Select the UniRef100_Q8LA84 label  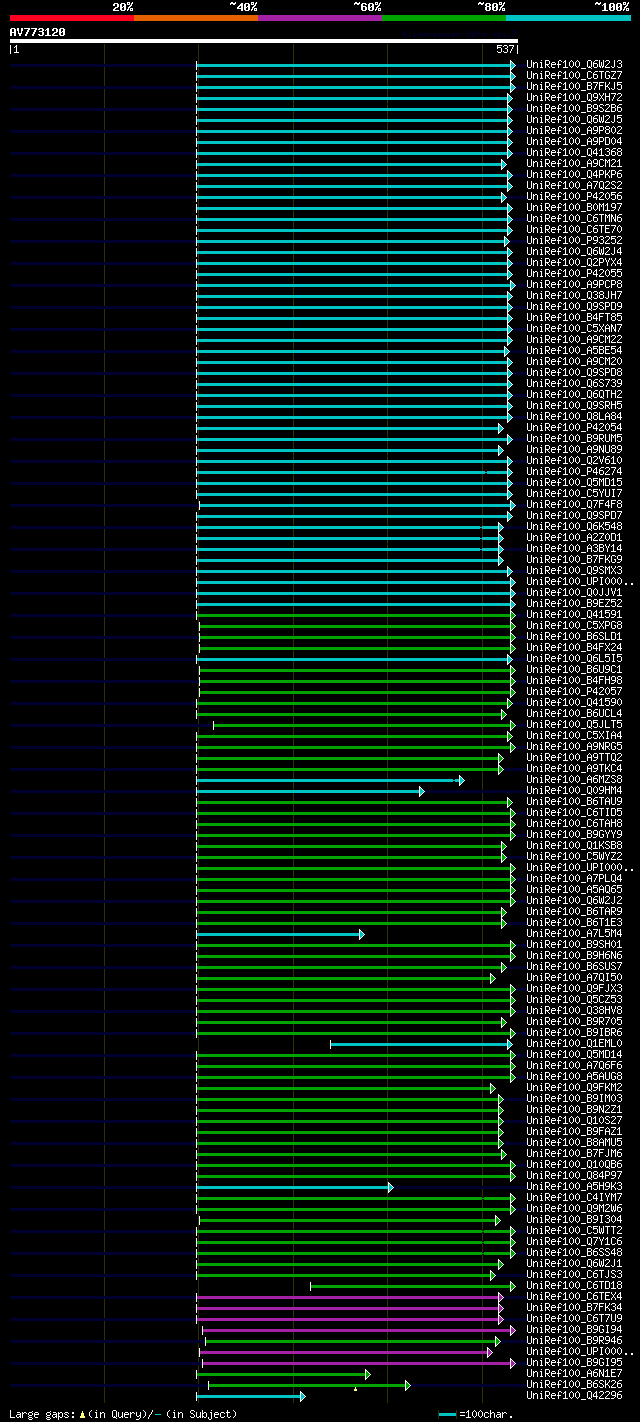(574, 416)
